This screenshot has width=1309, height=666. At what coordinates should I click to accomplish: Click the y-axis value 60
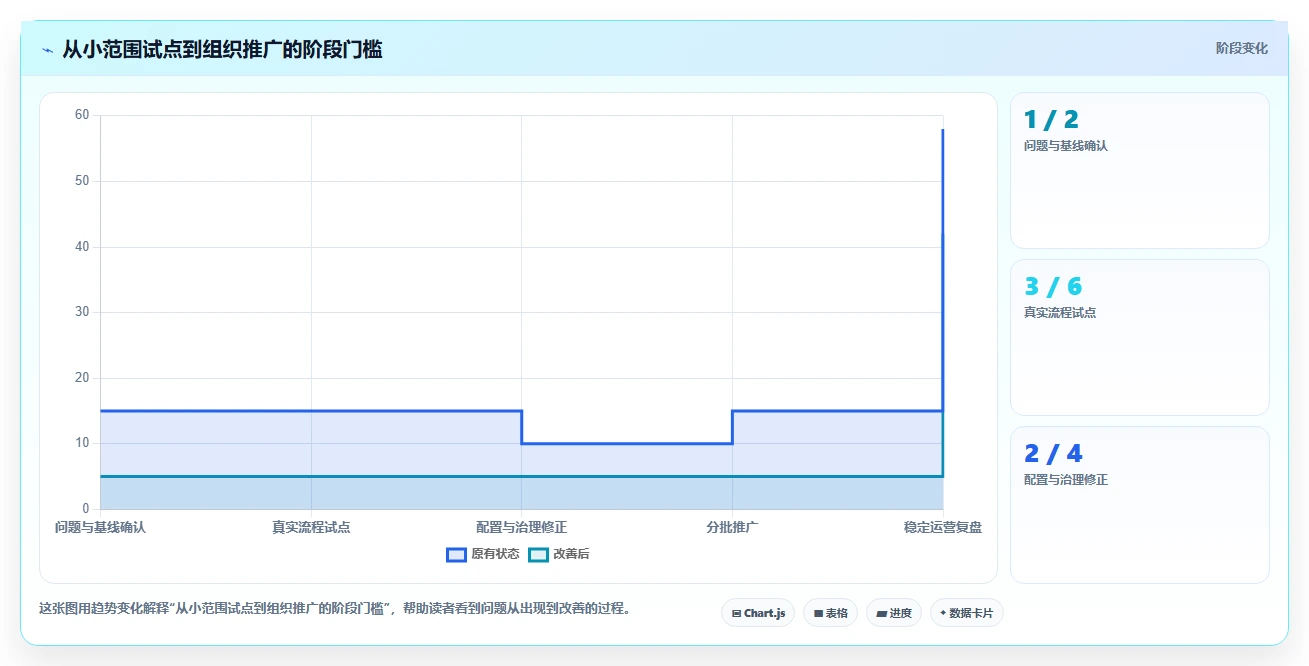[x=82, y=115]
